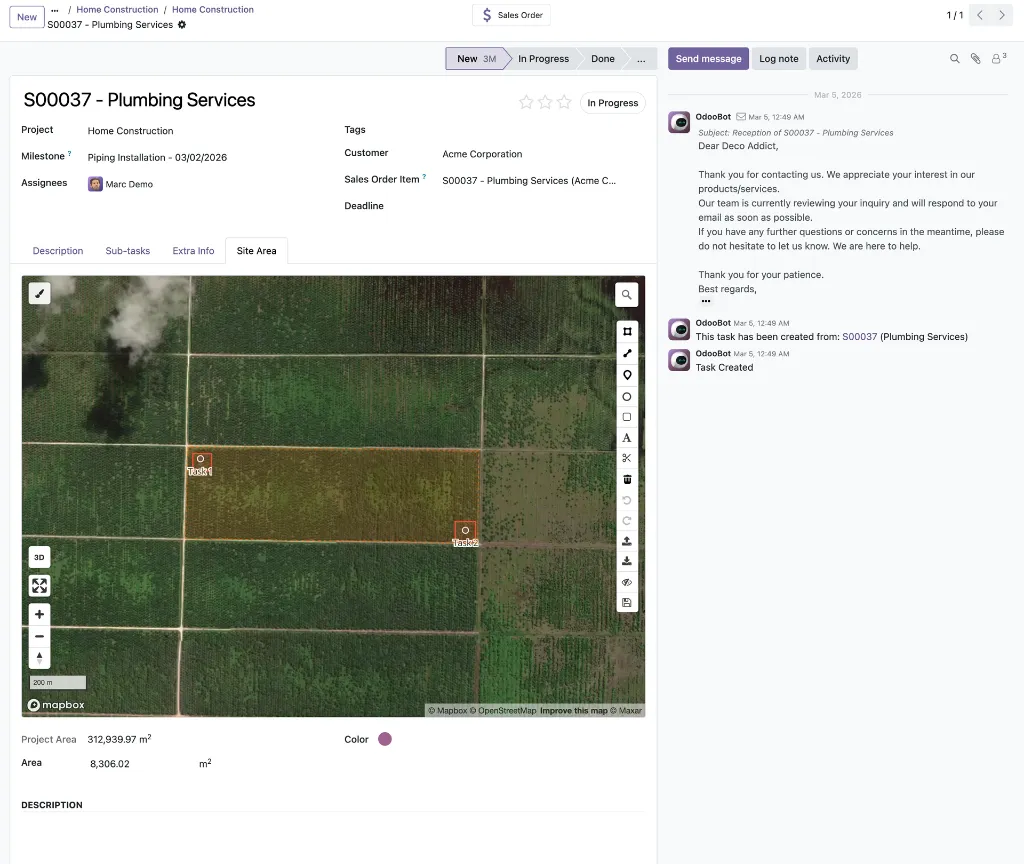Open the In Progress state selector pill
The width and height of the screenshot is (1024, 864).
612,103
